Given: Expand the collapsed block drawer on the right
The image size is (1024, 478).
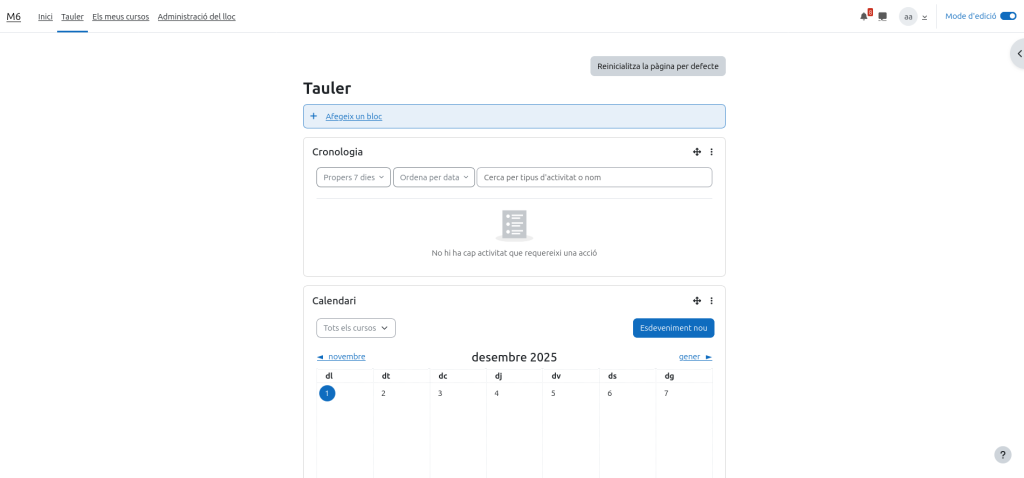Looking at the screenshot, I should coord(1018,53).
